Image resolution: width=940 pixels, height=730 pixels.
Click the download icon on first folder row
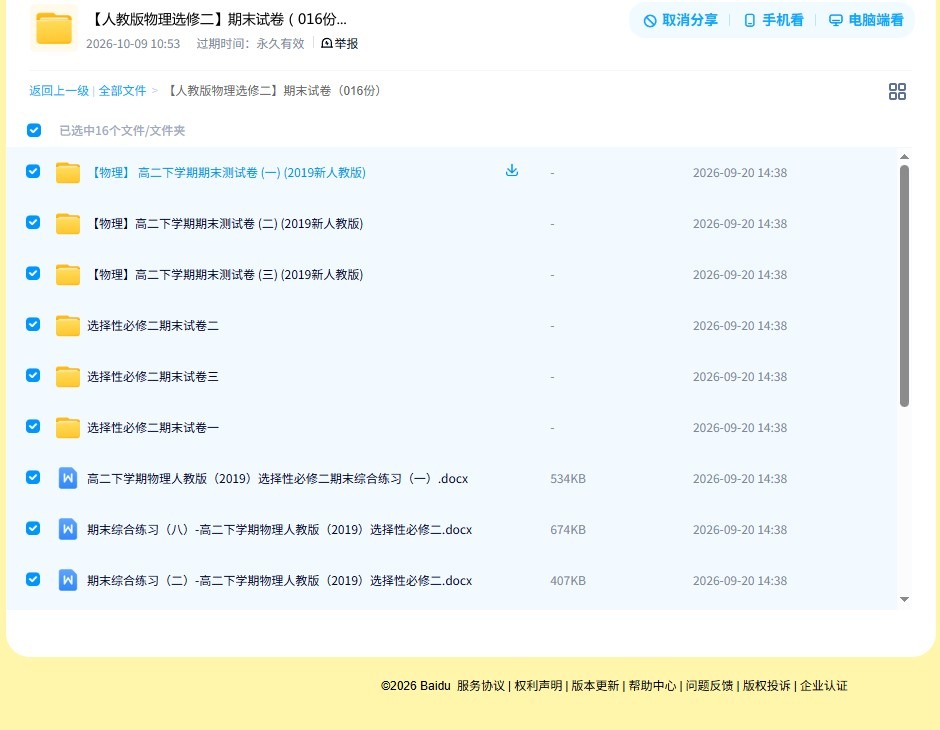click(511, 170)
